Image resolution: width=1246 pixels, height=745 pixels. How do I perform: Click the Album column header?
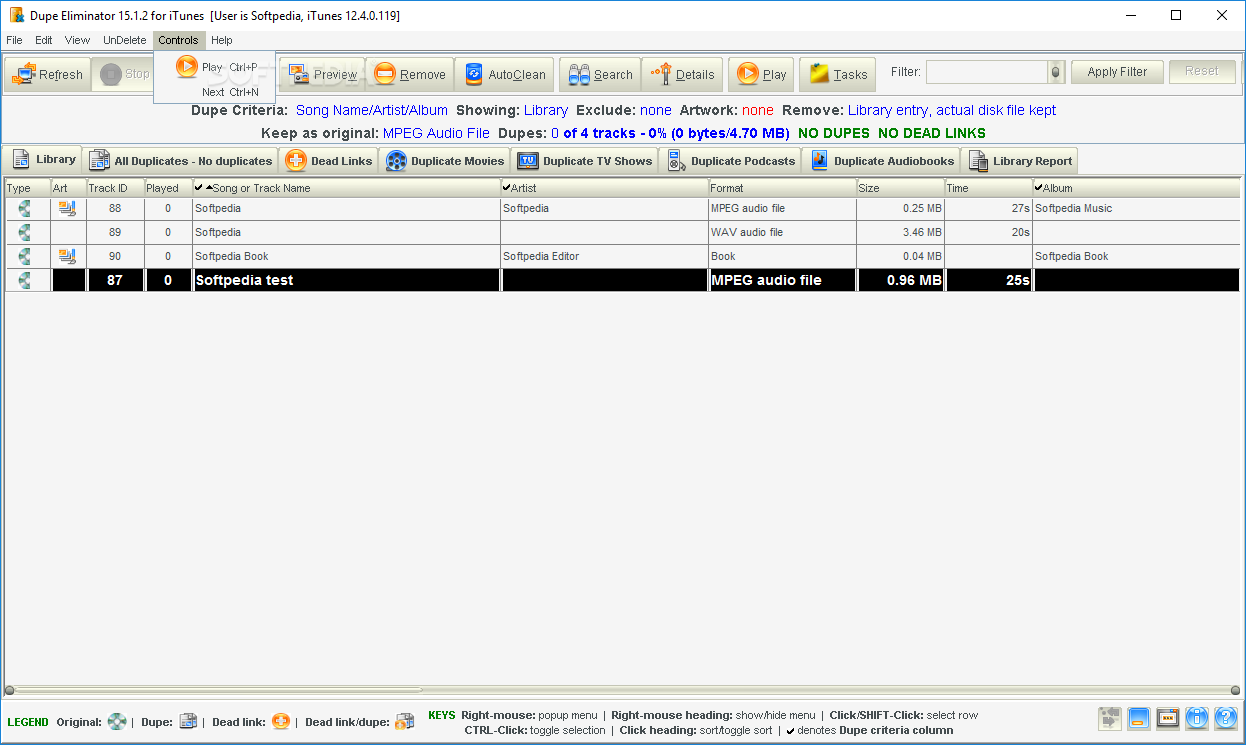click(x=1137, y=188)
